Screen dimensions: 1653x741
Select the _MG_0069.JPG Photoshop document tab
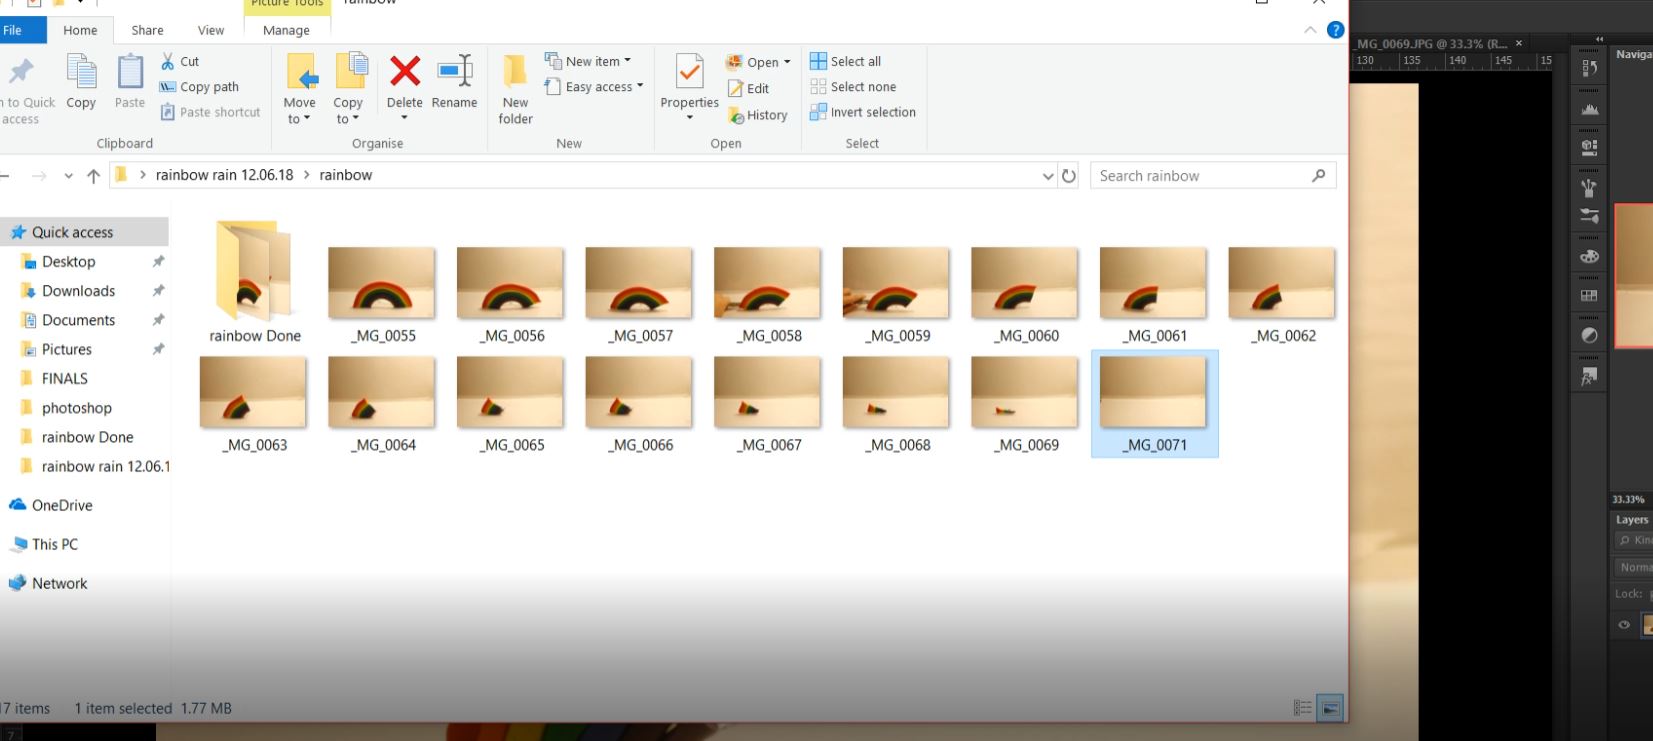click(x=1432, y=44)
